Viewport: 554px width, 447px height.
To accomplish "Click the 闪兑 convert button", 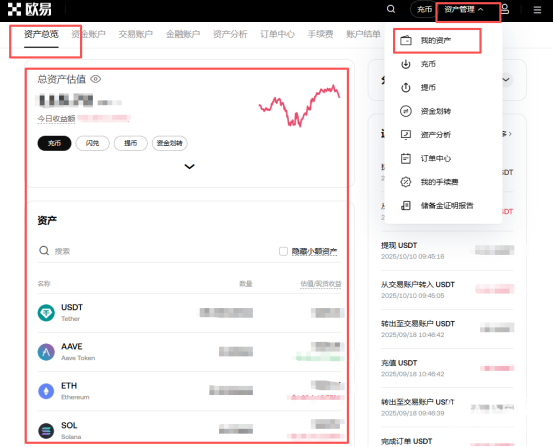I will click(x=93, y=143).
